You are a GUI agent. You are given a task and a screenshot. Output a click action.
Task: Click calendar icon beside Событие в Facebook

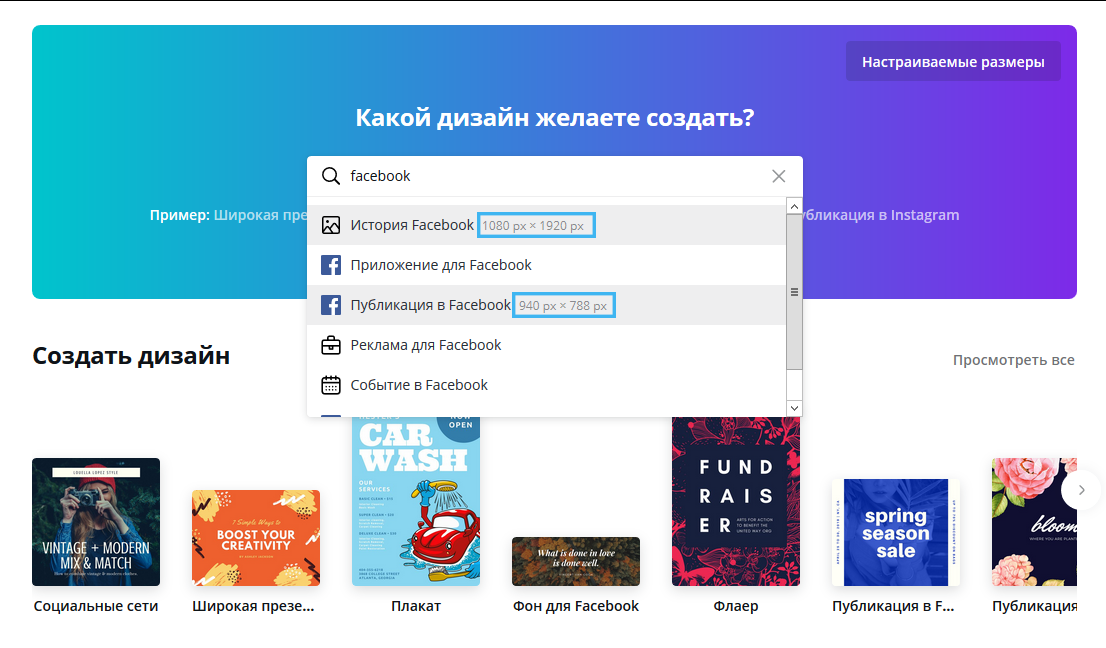coord(331,385)
